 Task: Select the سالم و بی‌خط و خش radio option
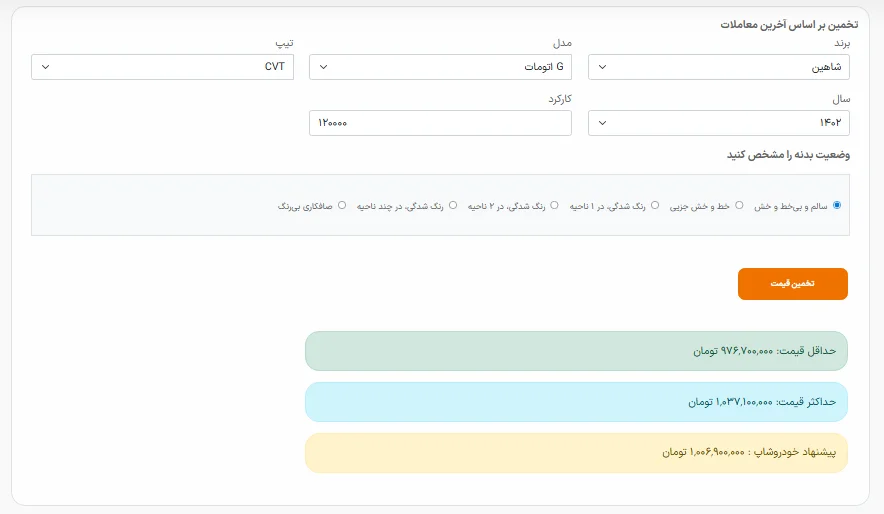click(x=837, y=205)
